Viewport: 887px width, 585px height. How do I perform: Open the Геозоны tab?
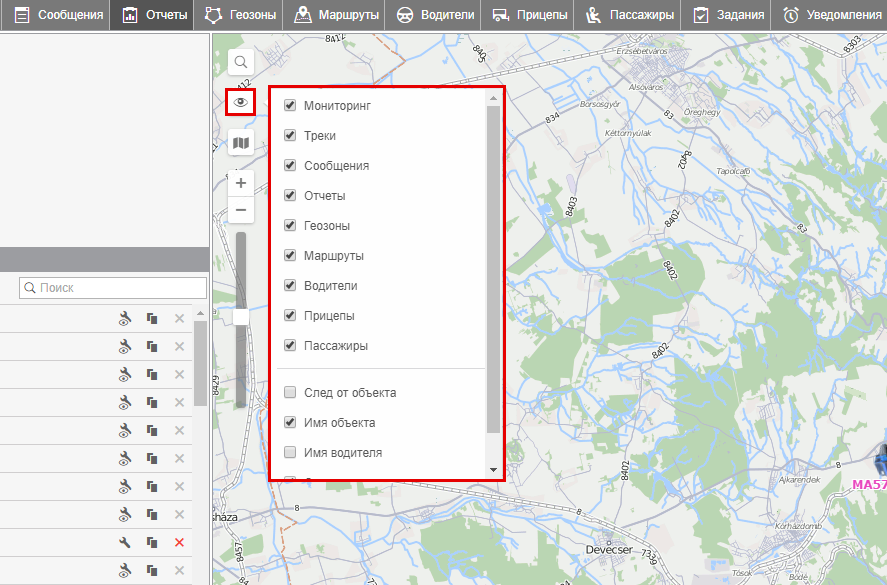(x=239, y=15)
